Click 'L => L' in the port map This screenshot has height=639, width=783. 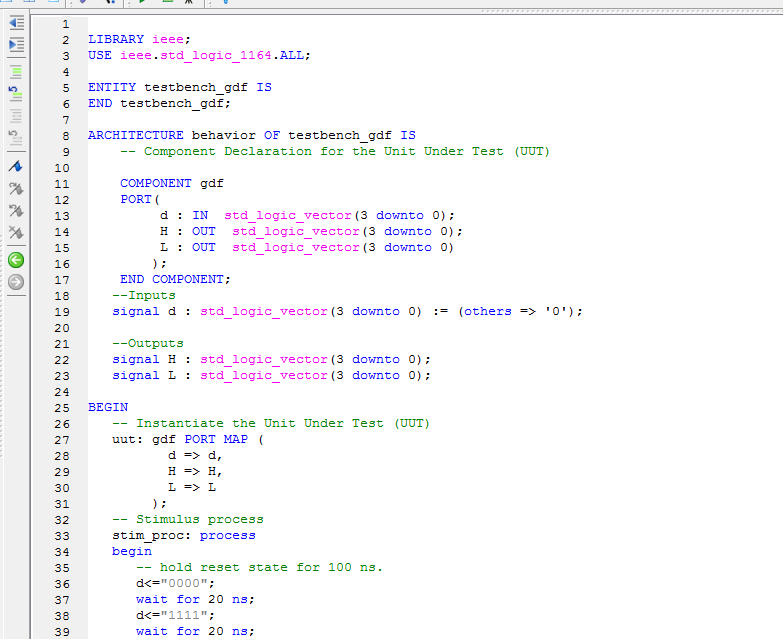192,487
